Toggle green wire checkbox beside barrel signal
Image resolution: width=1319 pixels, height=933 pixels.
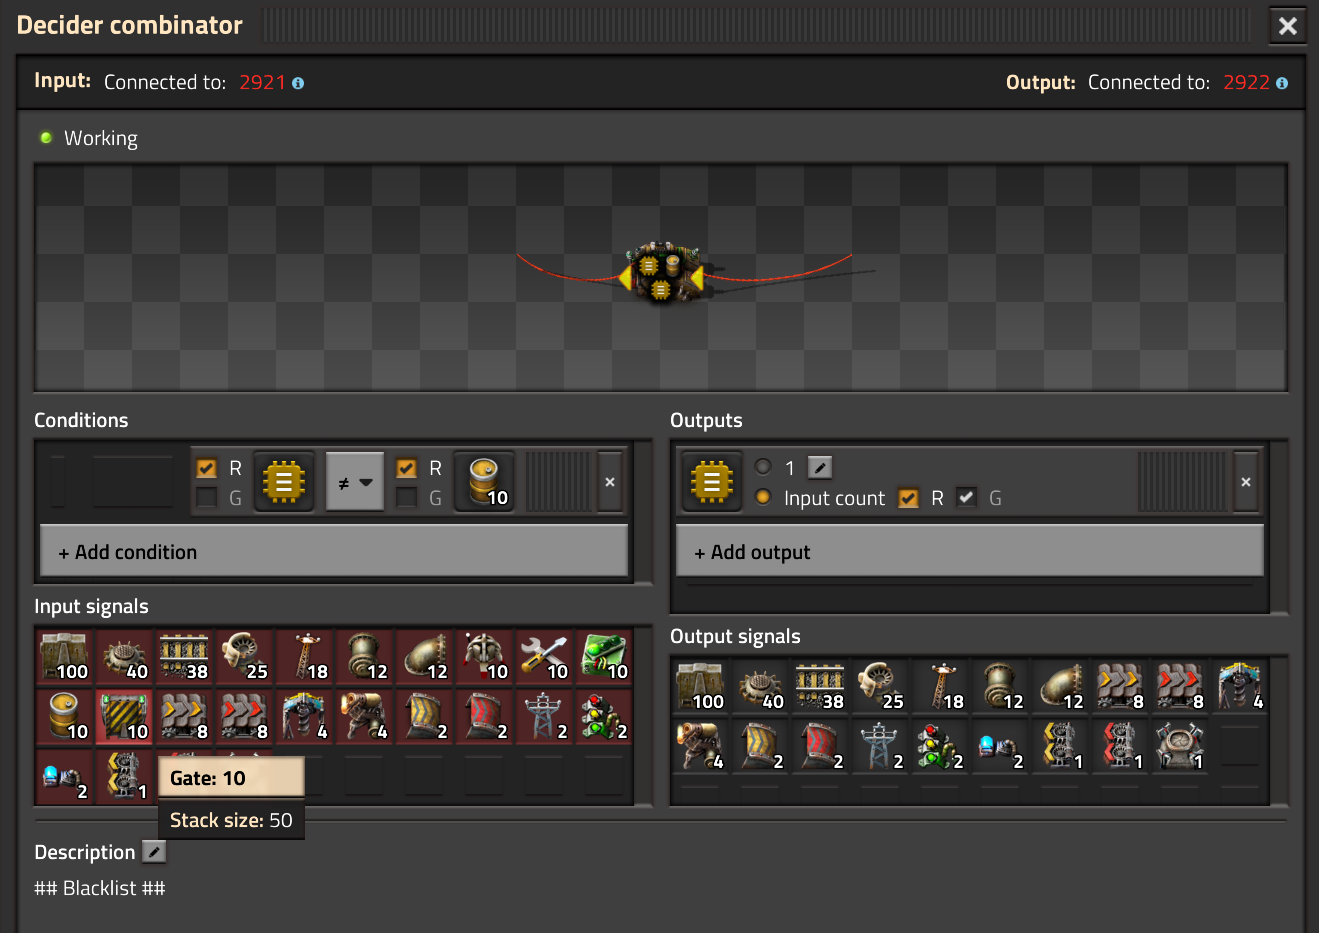tap(407, 497)
